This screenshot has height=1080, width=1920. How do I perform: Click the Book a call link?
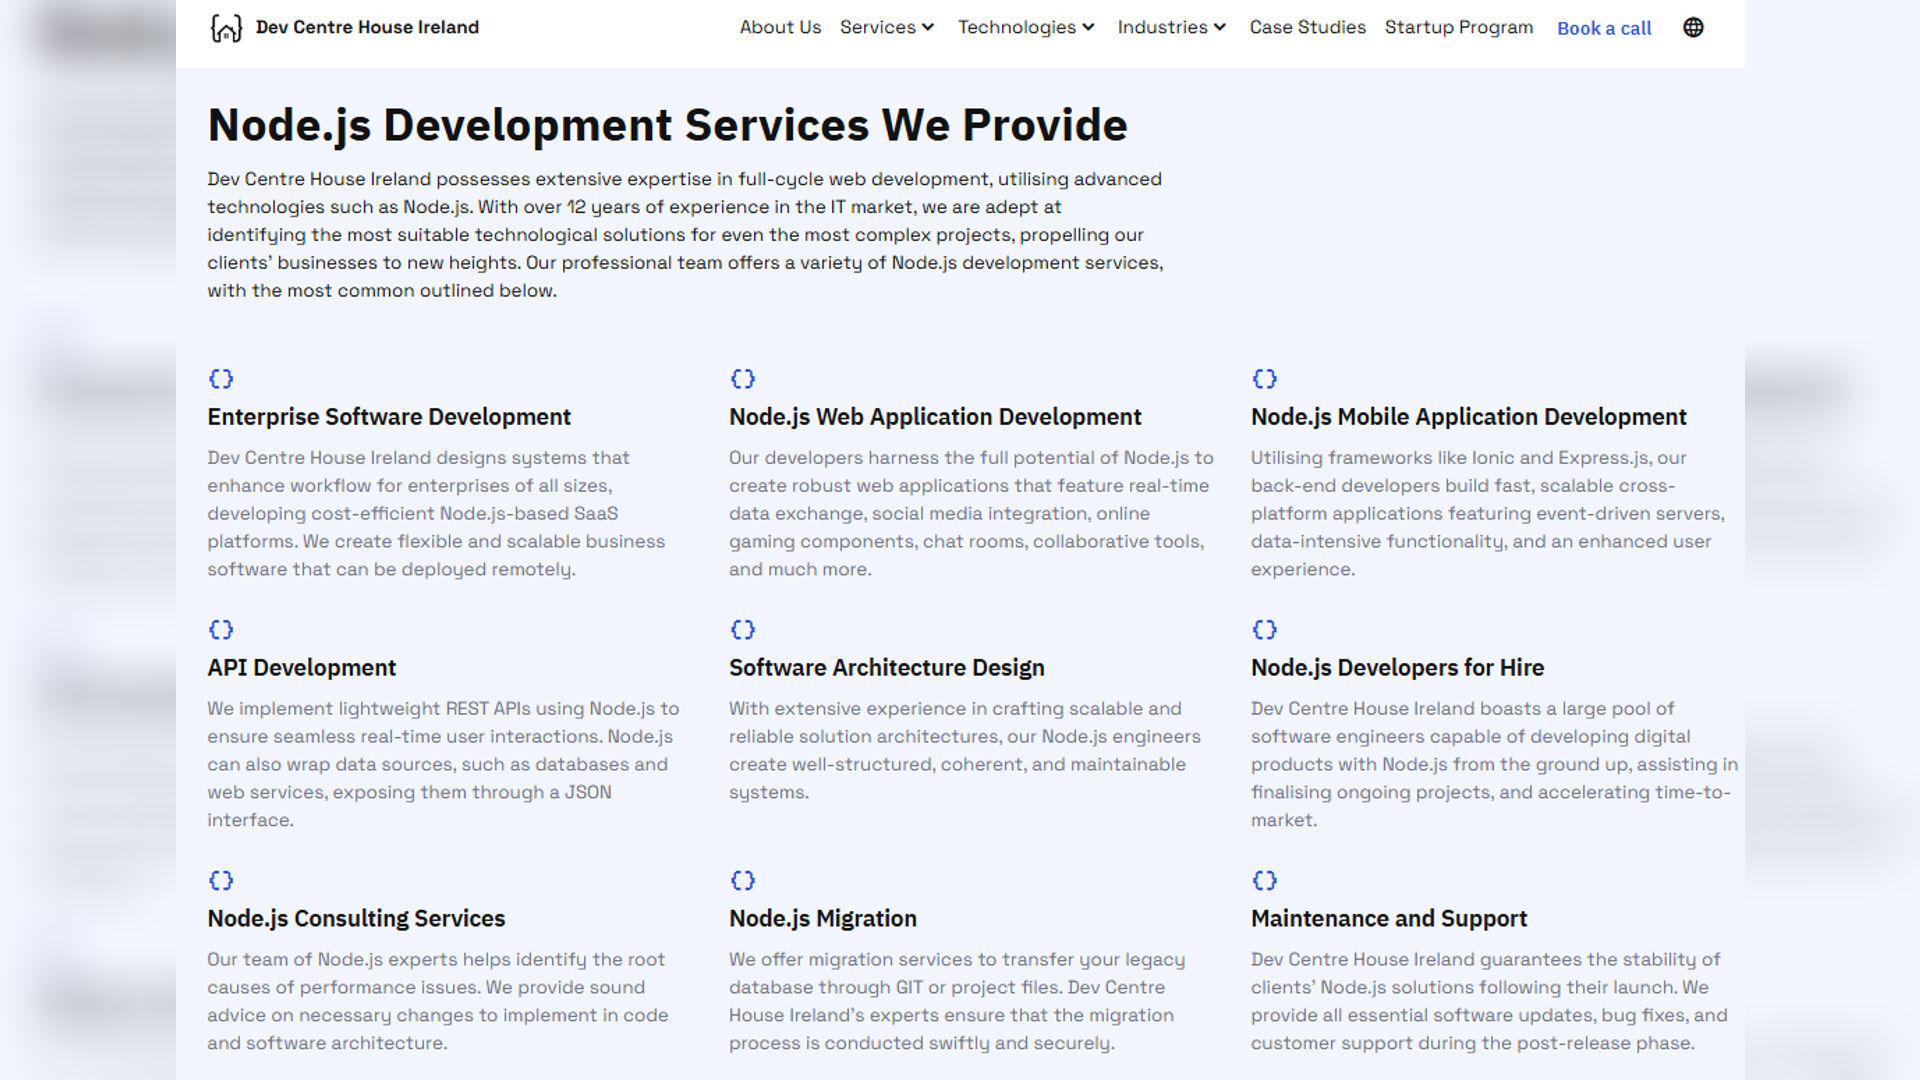(1602, 28)
